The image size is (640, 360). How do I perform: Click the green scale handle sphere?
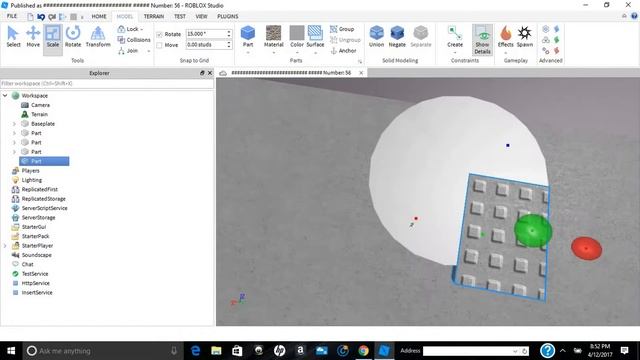click(533, 231)
